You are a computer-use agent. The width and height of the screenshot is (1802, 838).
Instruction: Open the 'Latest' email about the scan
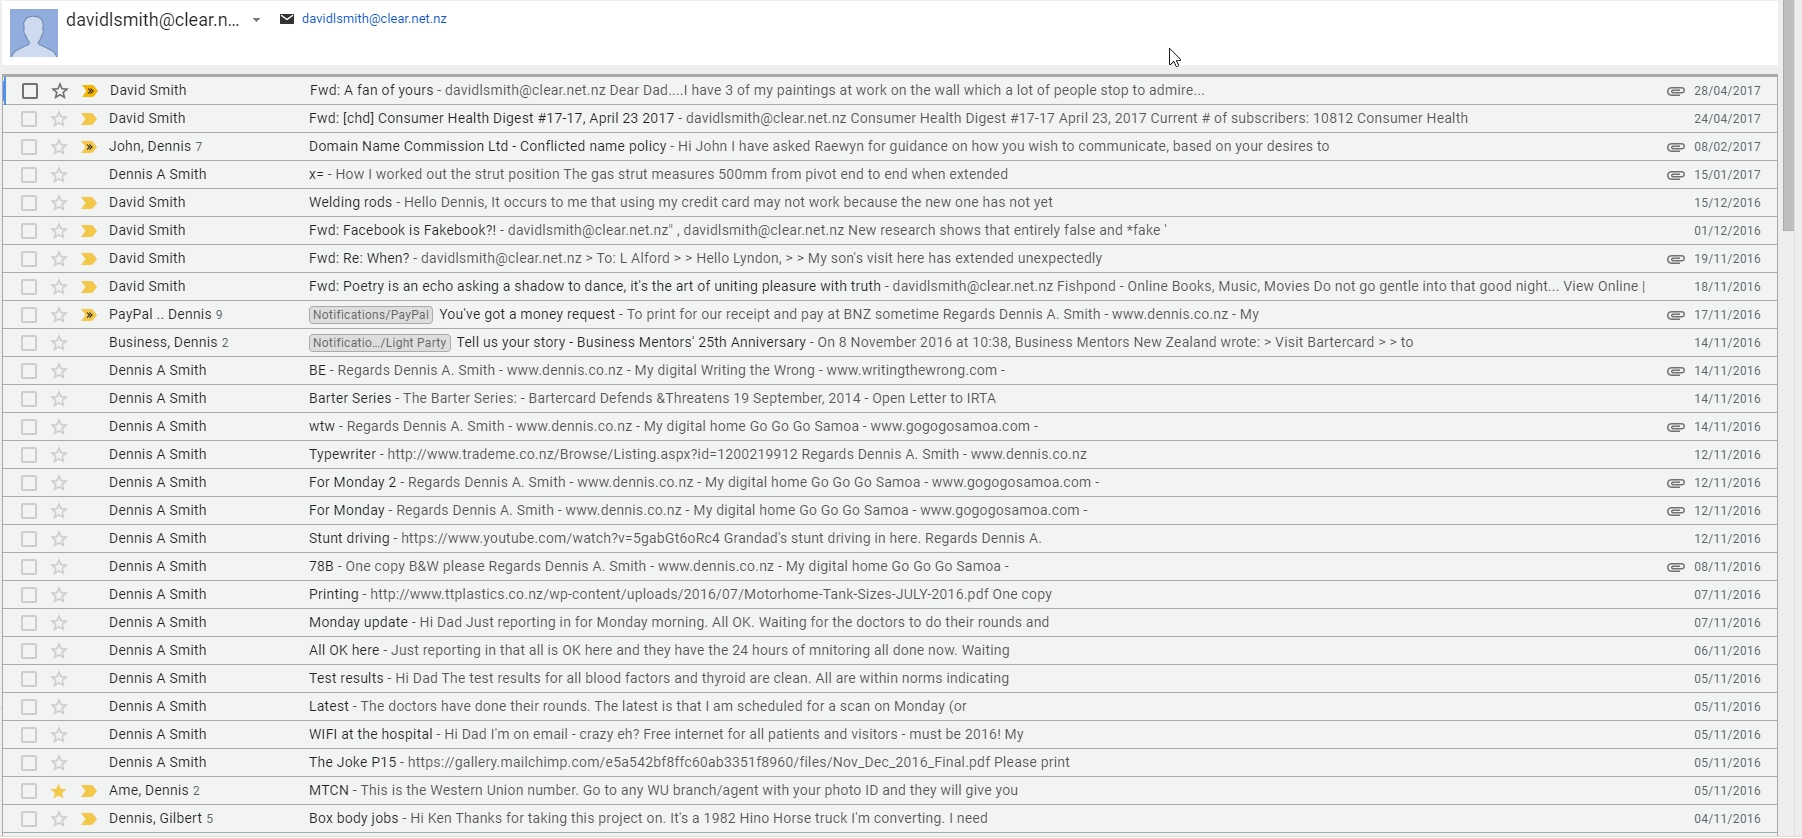click(x=890, y=707)
